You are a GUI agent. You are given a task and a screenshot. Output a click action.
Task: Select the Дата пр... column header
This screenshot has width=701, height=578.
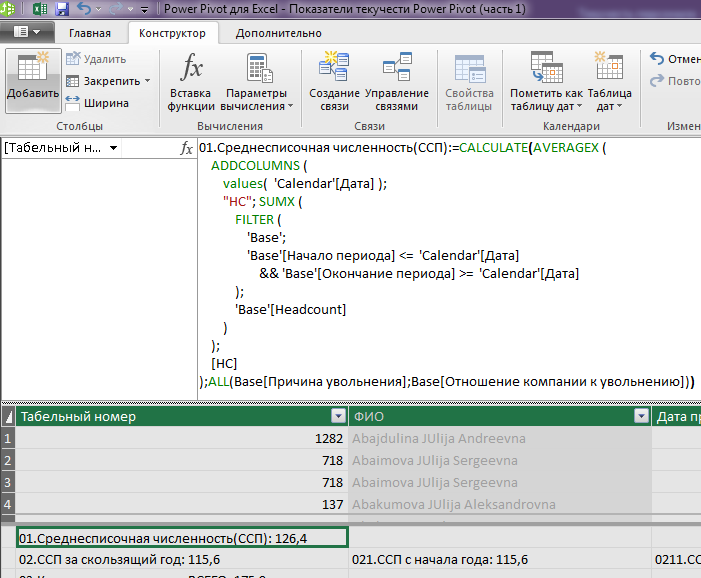tap(676, 416)
